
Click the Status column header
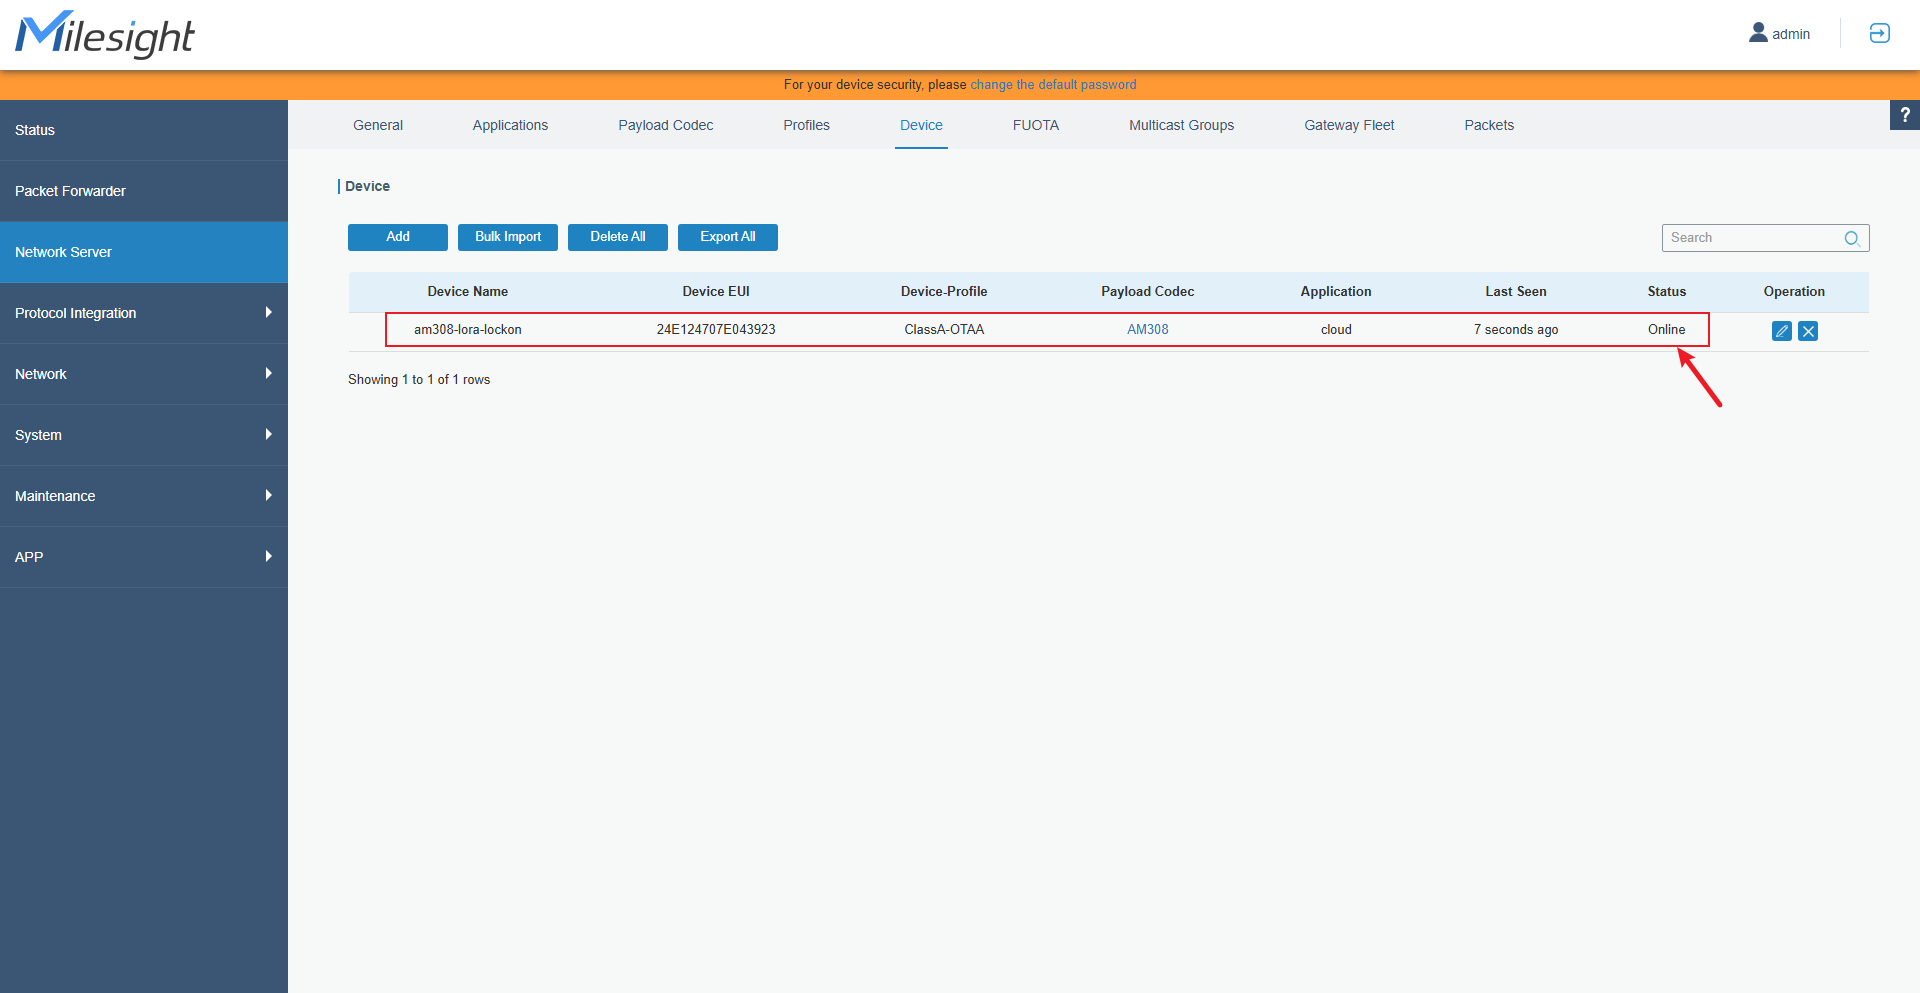tap(1667, 292)
